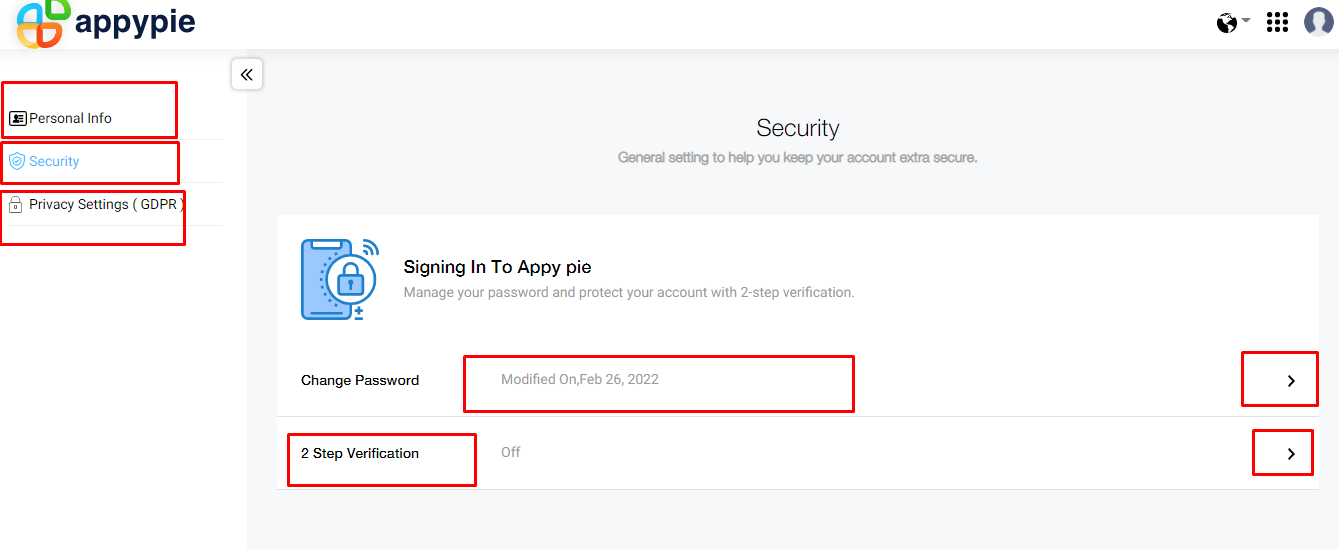
Task: Click the appypie wordmark text
Action: pos(135,22)
